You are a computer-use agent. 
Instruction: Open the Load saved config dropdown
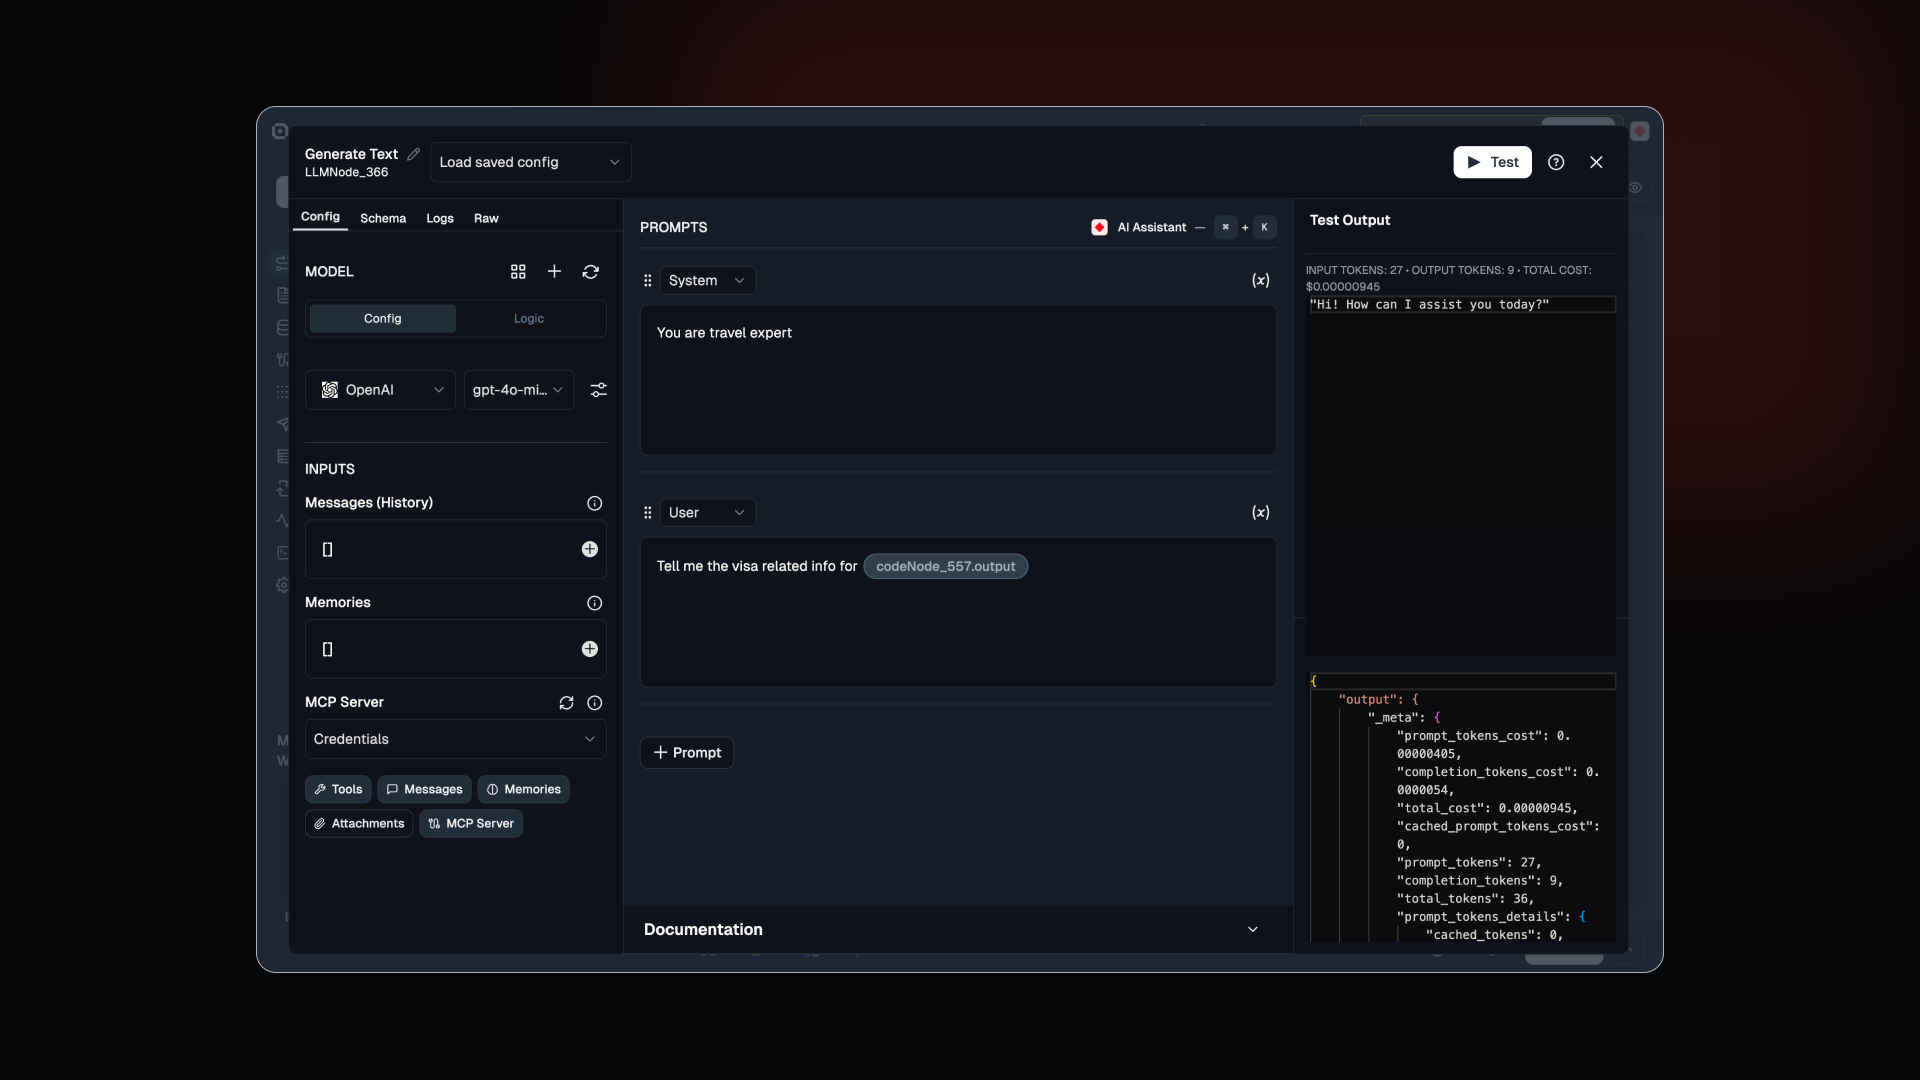coord(530,162)
